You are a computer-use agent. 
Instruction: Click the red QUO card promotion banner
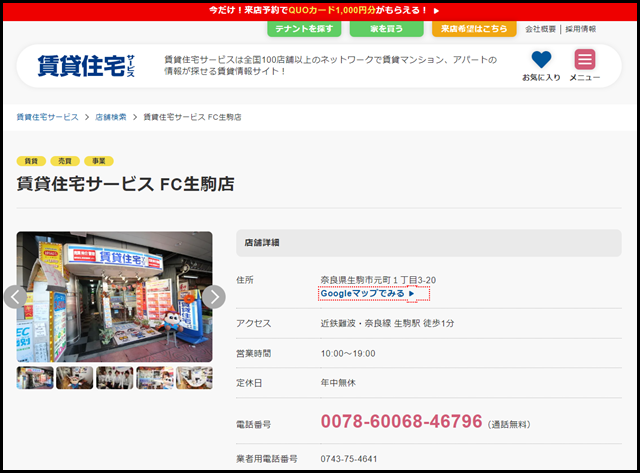(320, 11)
